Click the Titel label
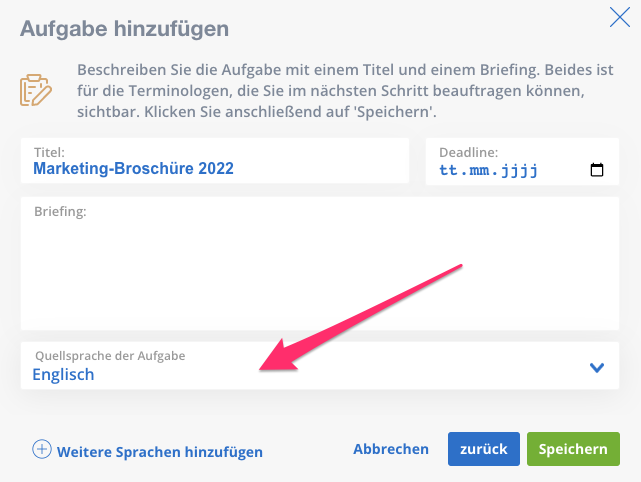Screen dimensions: 641x482 (x=49, y=152)
